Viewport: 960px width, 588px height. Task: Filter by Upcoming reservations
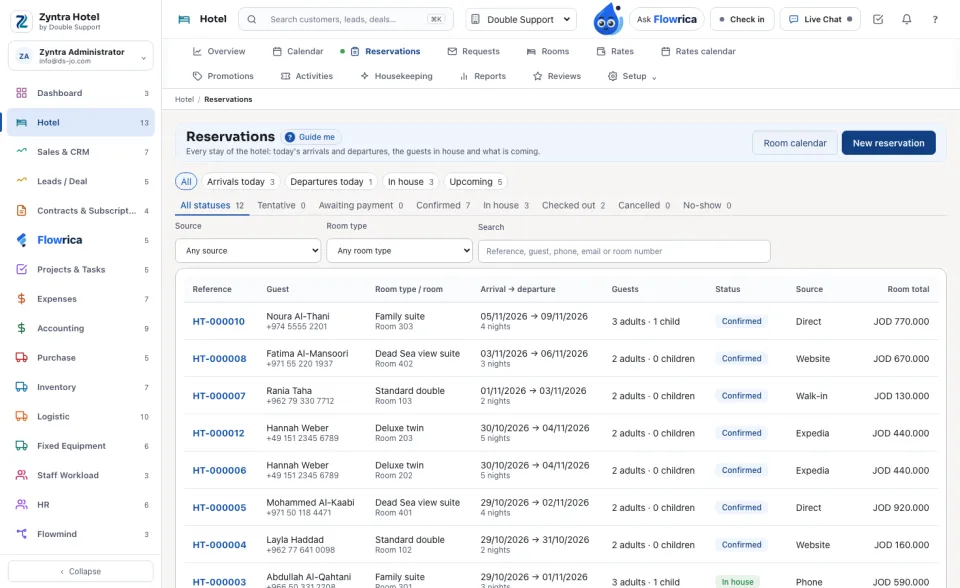pyautogui.click(x=476, y=182)
